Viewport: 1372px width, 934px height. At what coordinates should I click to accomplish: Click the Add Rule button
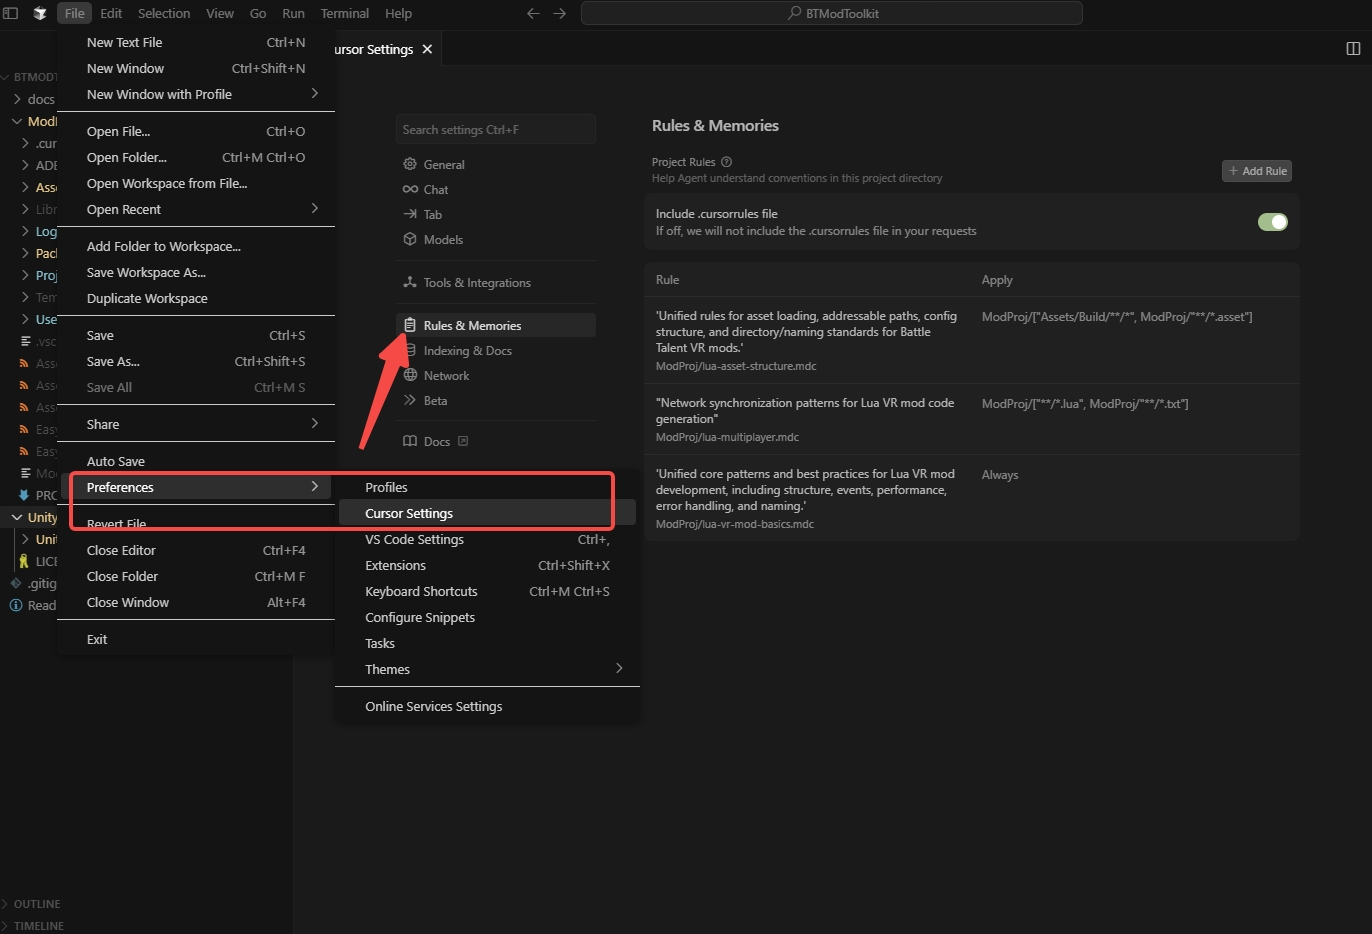click(x=1257, y=171)
